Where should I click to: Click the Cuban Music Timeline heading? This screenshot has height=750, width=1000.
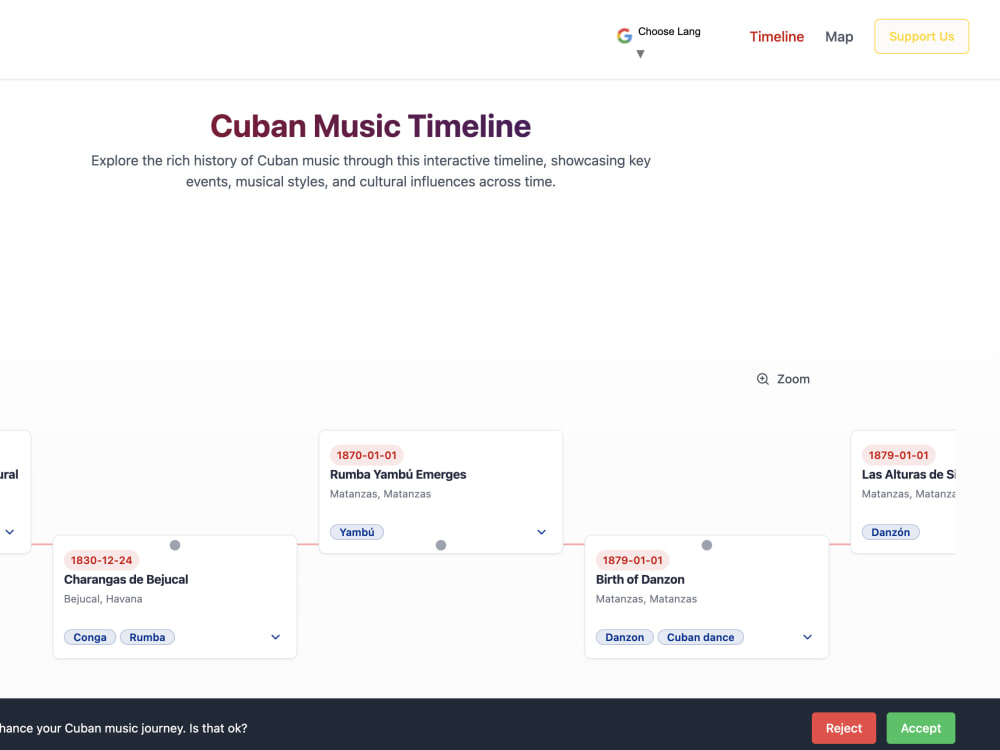(x=371, y=126)
